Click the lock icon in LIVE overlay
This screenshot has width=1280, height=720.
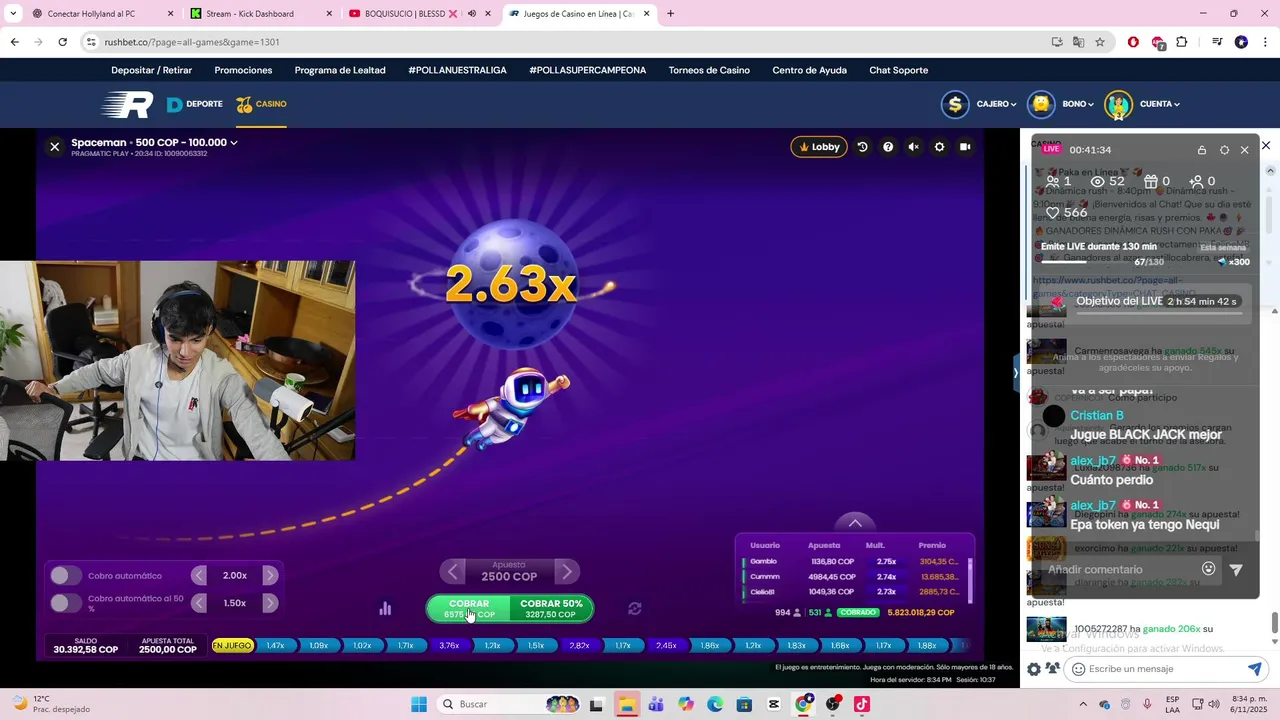[x=1202, y=150]
